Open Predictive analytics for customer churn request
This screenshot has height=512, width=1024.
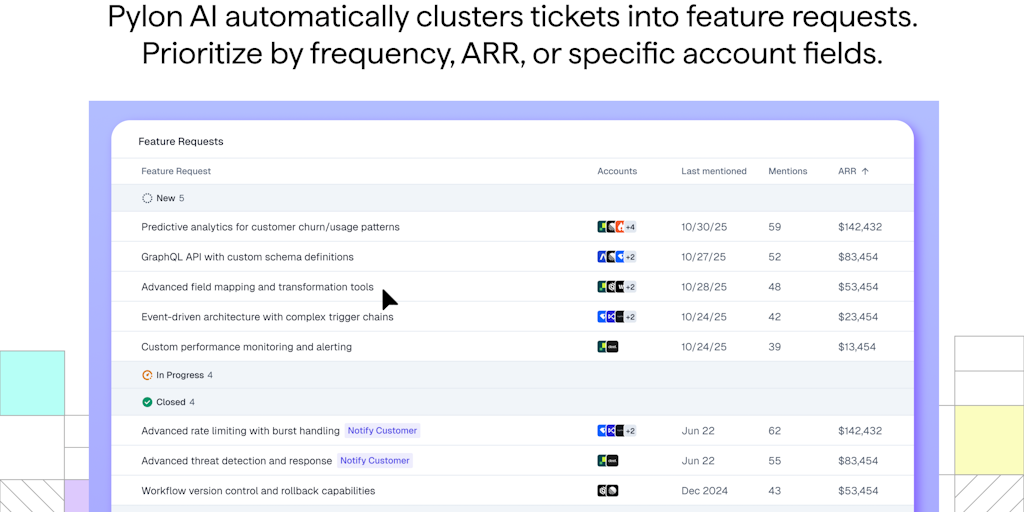click(x=270, y=227)
